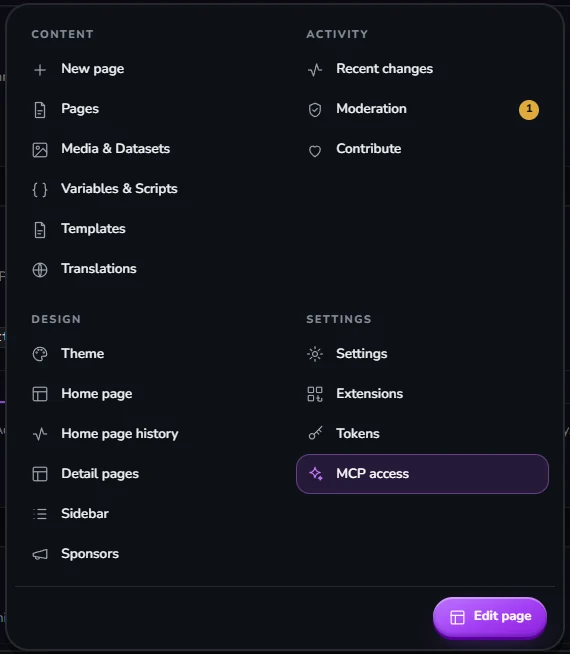Click the list icon beside Sidebar

pos(40,514)
